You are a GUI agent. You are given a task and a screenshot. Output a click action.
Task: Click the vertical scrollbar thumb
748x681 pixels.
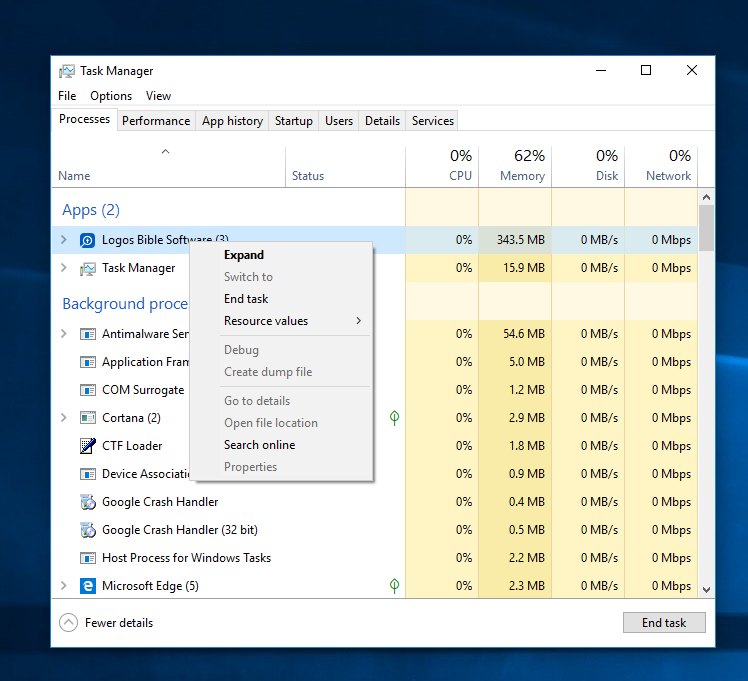(706, 228)
